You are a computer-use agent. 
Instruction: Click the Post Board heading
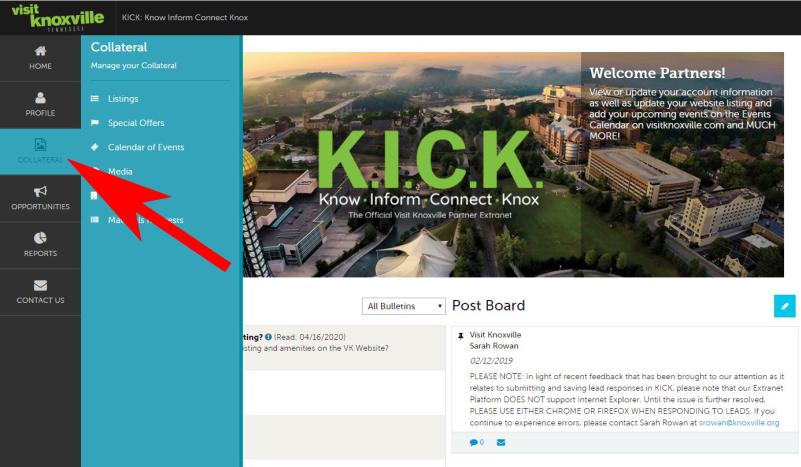pos(488,306)
